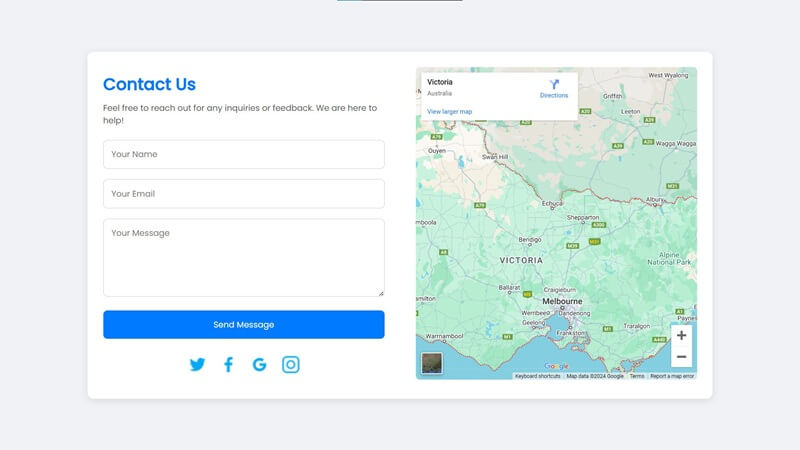The width and height of the screenshot is (800, 450).
Task: Click the Google logo on the map
Action: tap(556, 366)
